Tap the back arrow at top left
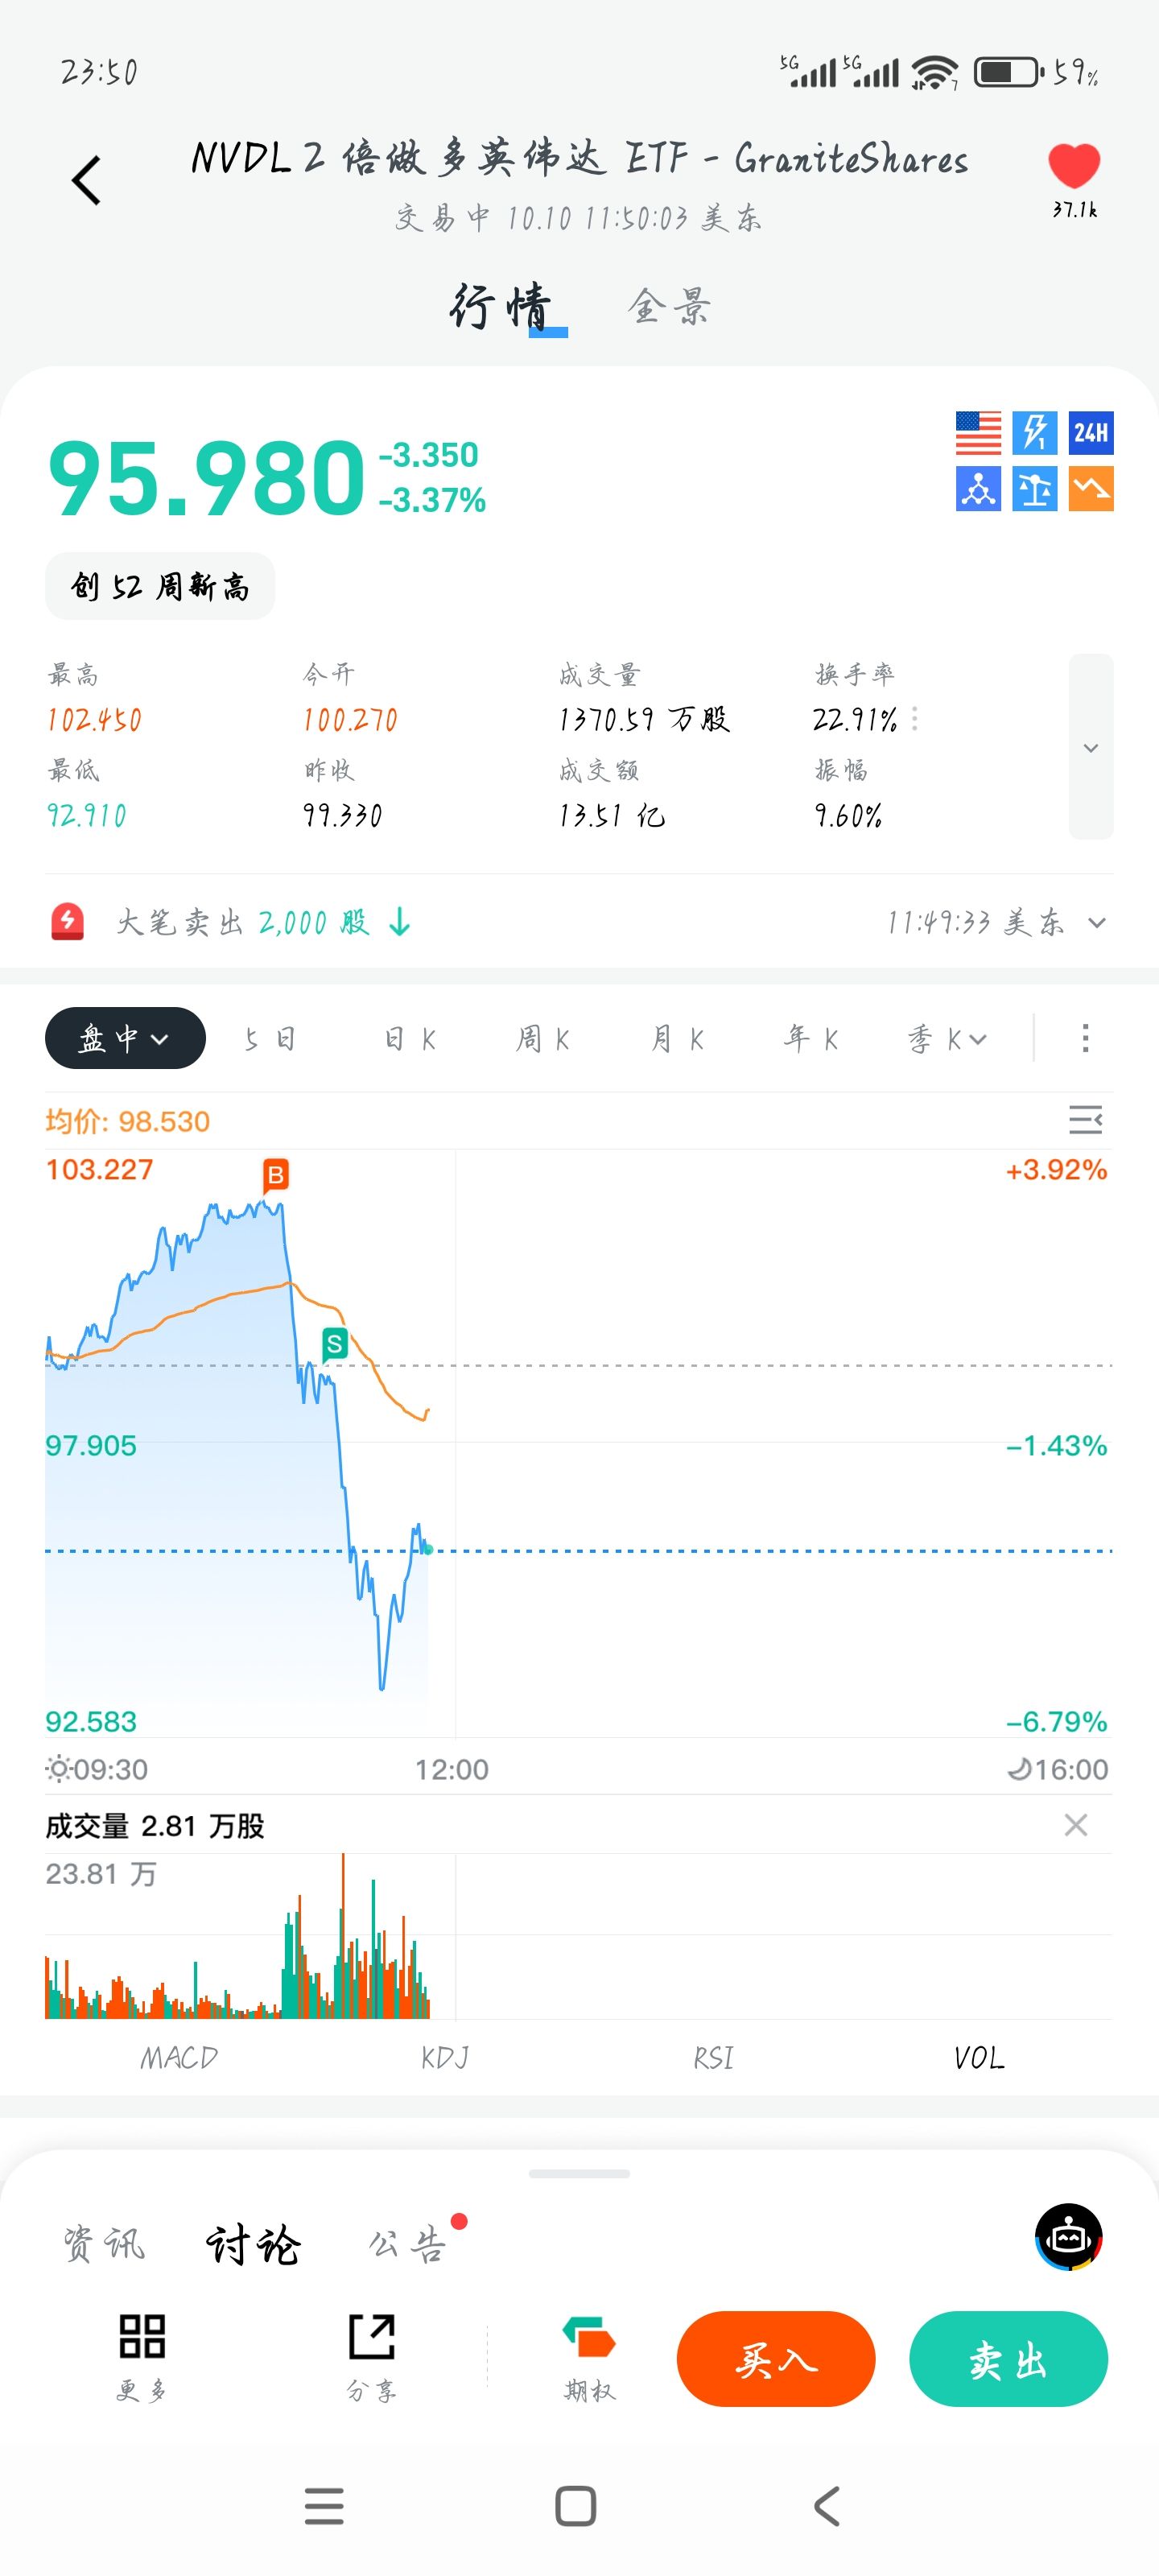Viewport: 1159px width, 2576px height. 87,181
